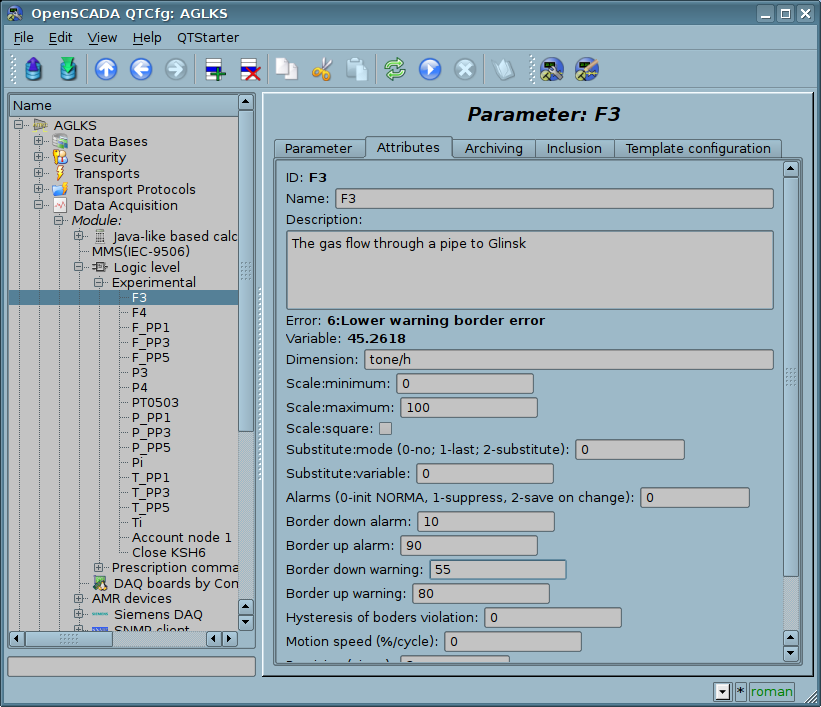The height and width of the screenshot is (707, 821).
Task: Click the Siemens DAQ logo icon
Action: 100,614
